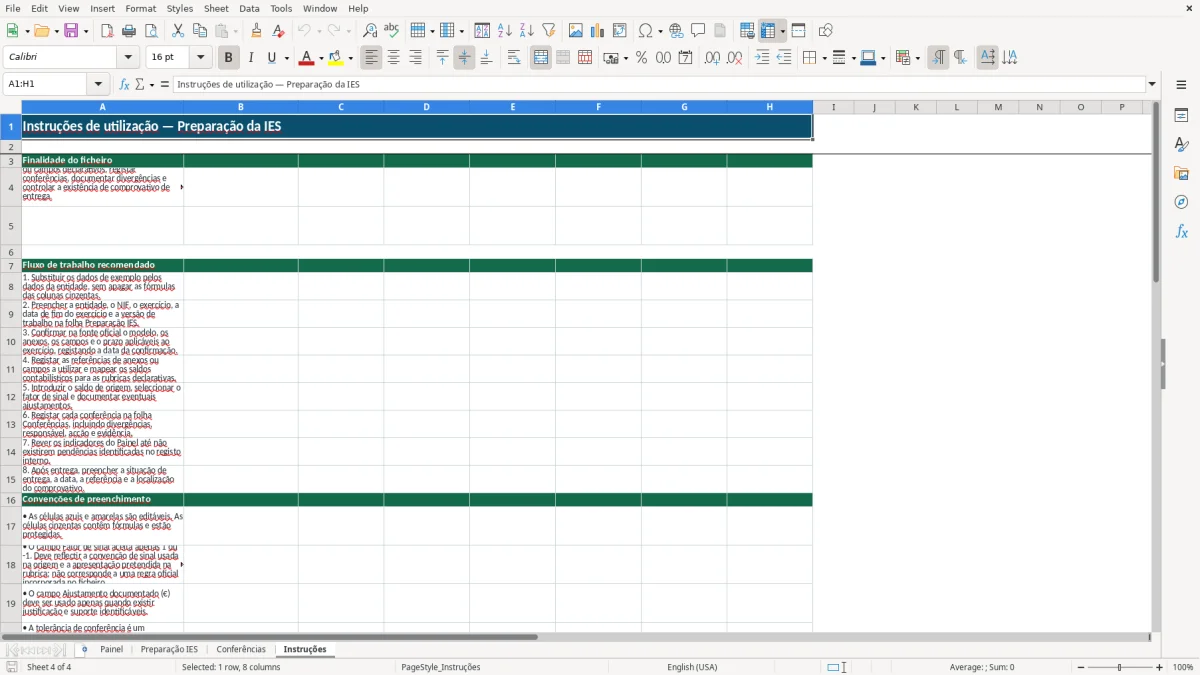Increase the cell indent
Viewport: 1200px width, 675px height.
pyautogui.click(x=762, y=58)
